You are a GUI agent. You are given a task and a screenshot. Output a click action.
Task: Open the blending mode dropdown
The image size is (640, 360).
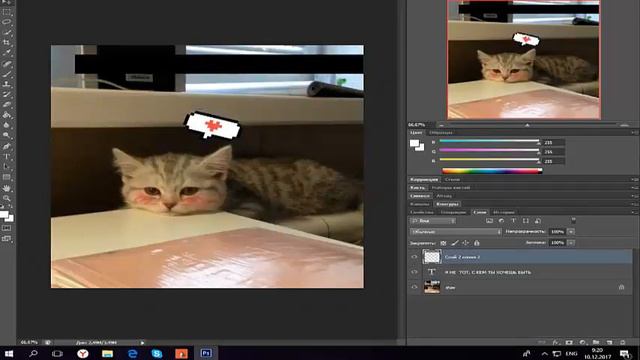(456, 232)
